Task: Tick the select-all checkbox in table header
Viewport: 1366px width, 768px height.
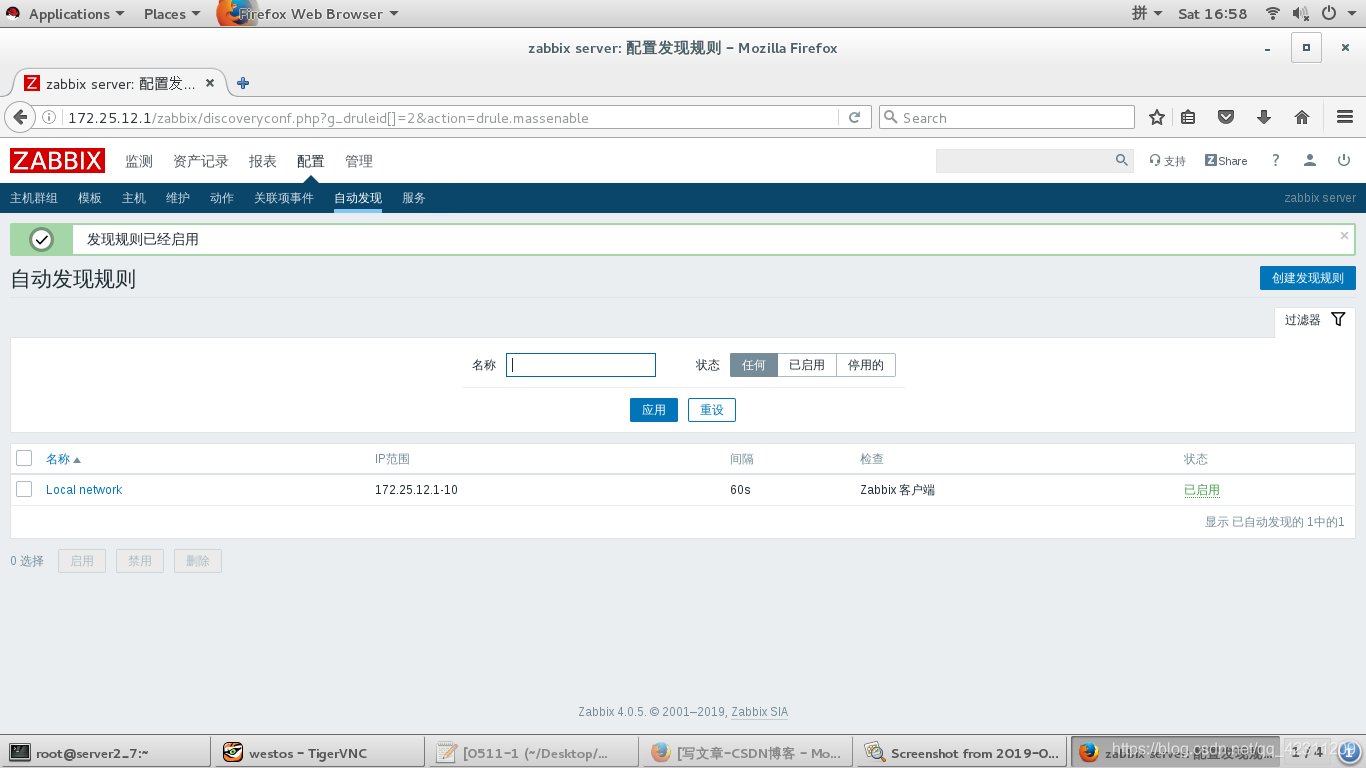Action: point(24,458)
